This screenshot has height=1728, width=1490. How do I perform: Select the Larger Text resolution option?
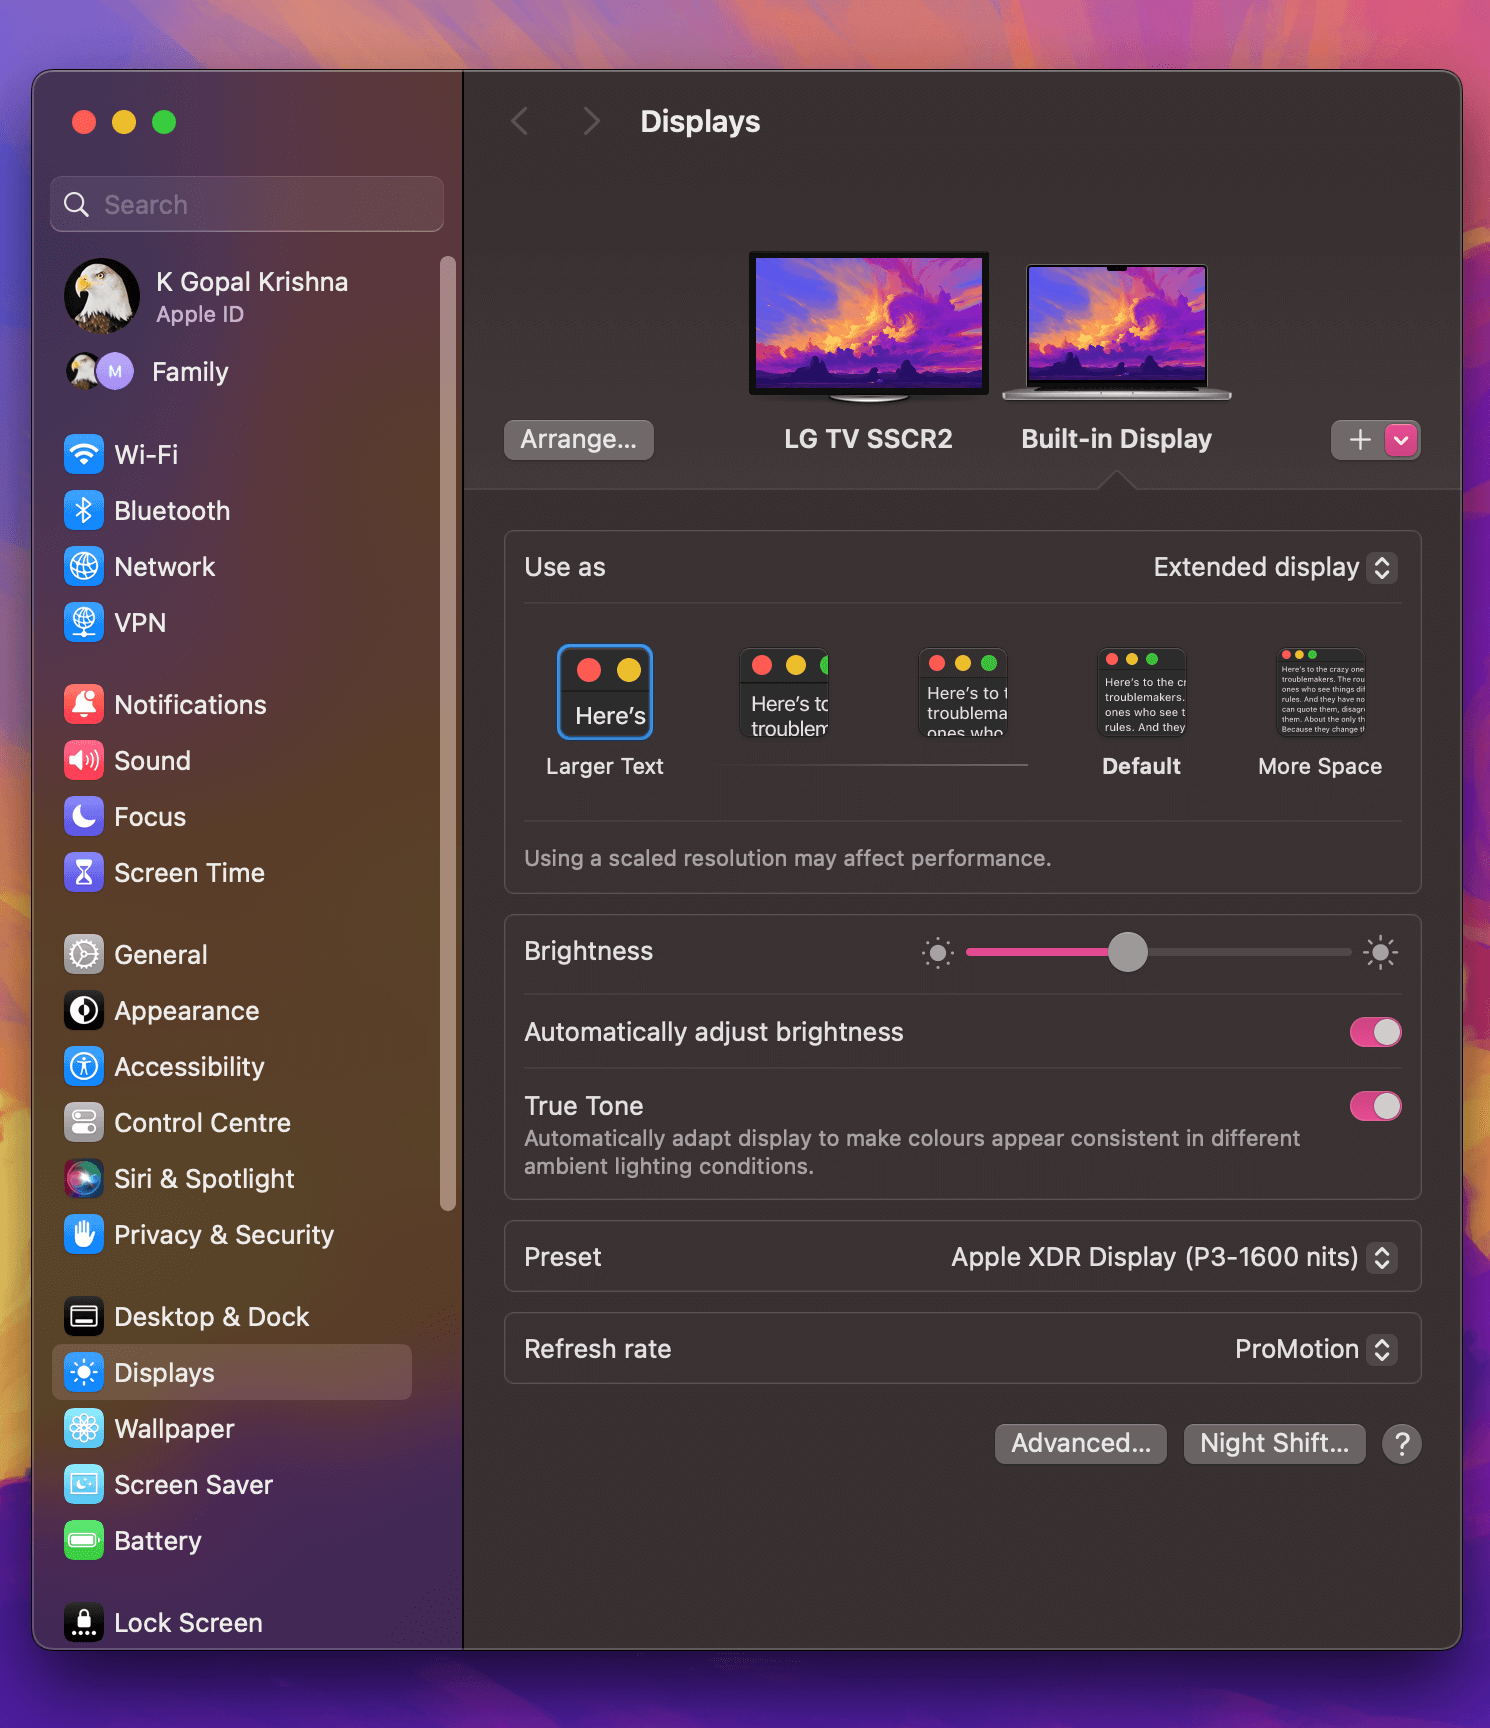coord(605,693)
